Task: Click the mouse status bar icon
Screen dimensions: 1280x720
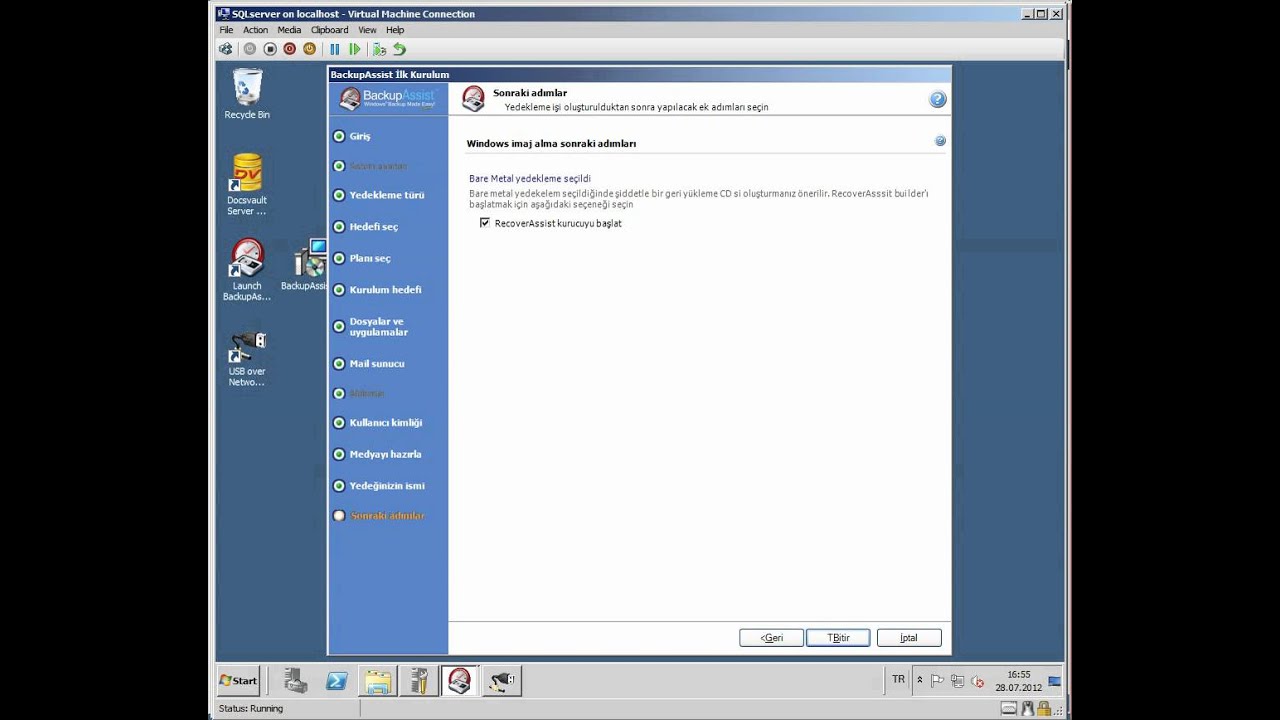Action: 1028,708
